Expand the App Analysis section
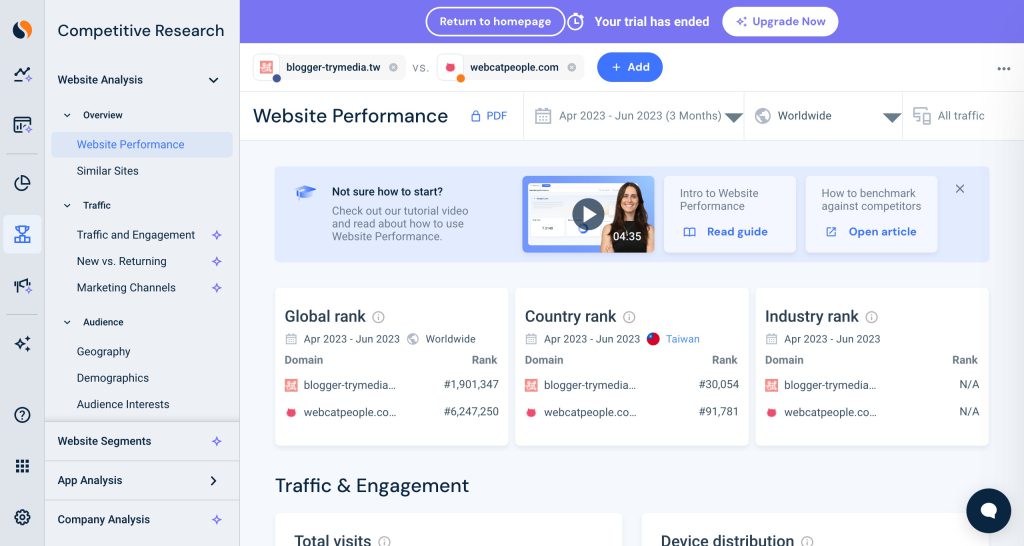1024x546 pixels. (213, 481)
